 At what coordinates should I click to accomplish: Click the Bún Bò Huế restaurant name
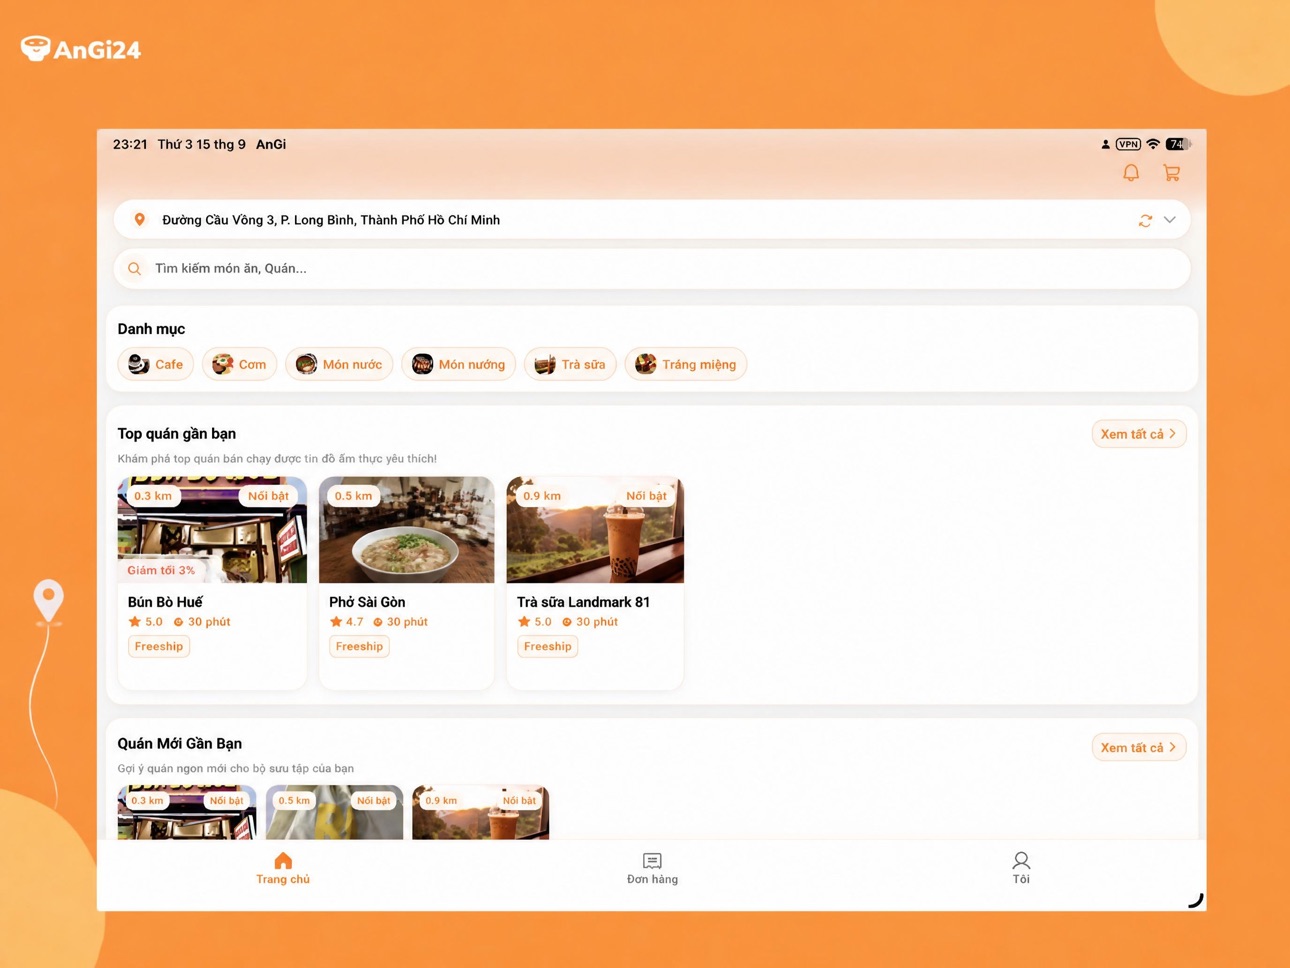(x=165, y=602)
